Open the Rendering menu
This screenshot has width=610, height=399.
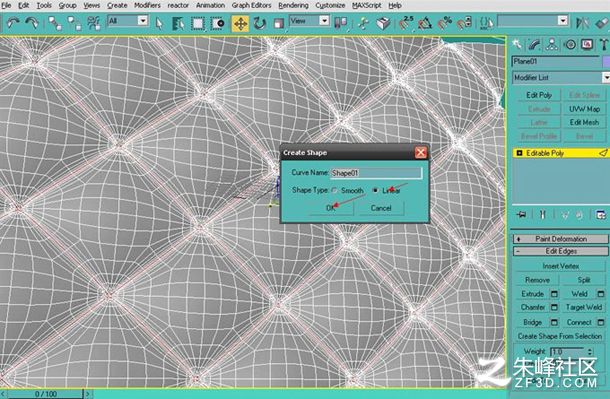pyautogui.click(x=293, y=5)
